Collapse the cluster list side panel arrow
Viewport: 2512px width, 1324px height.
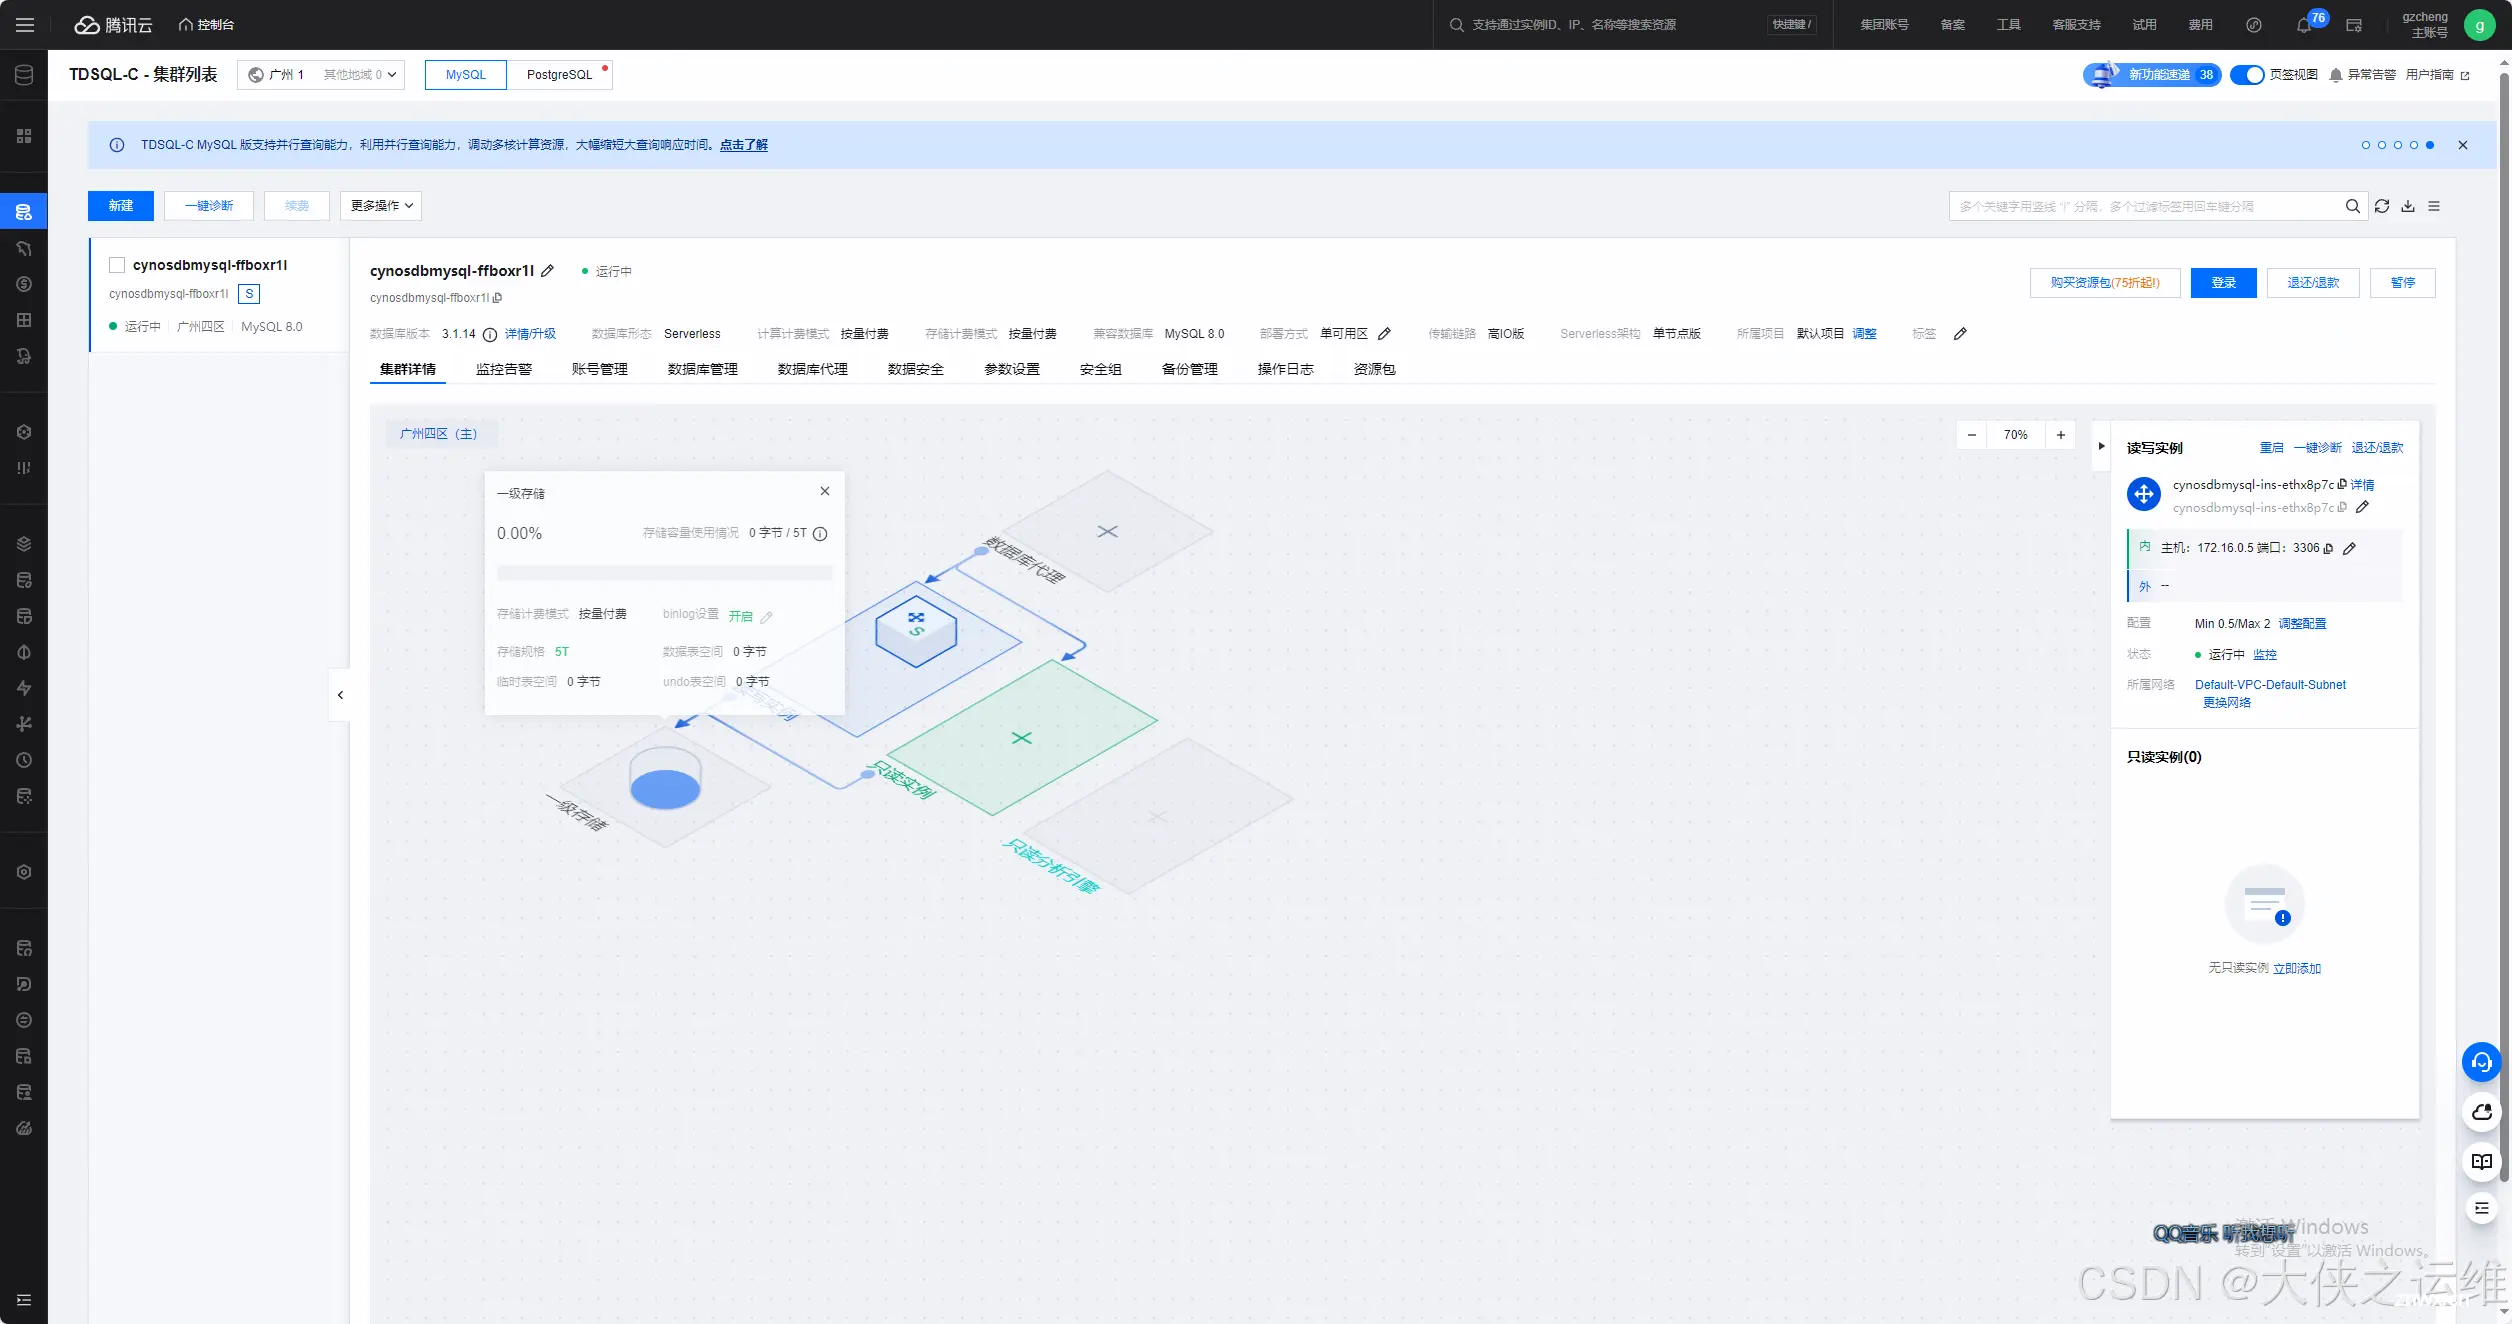coord(340,695)
